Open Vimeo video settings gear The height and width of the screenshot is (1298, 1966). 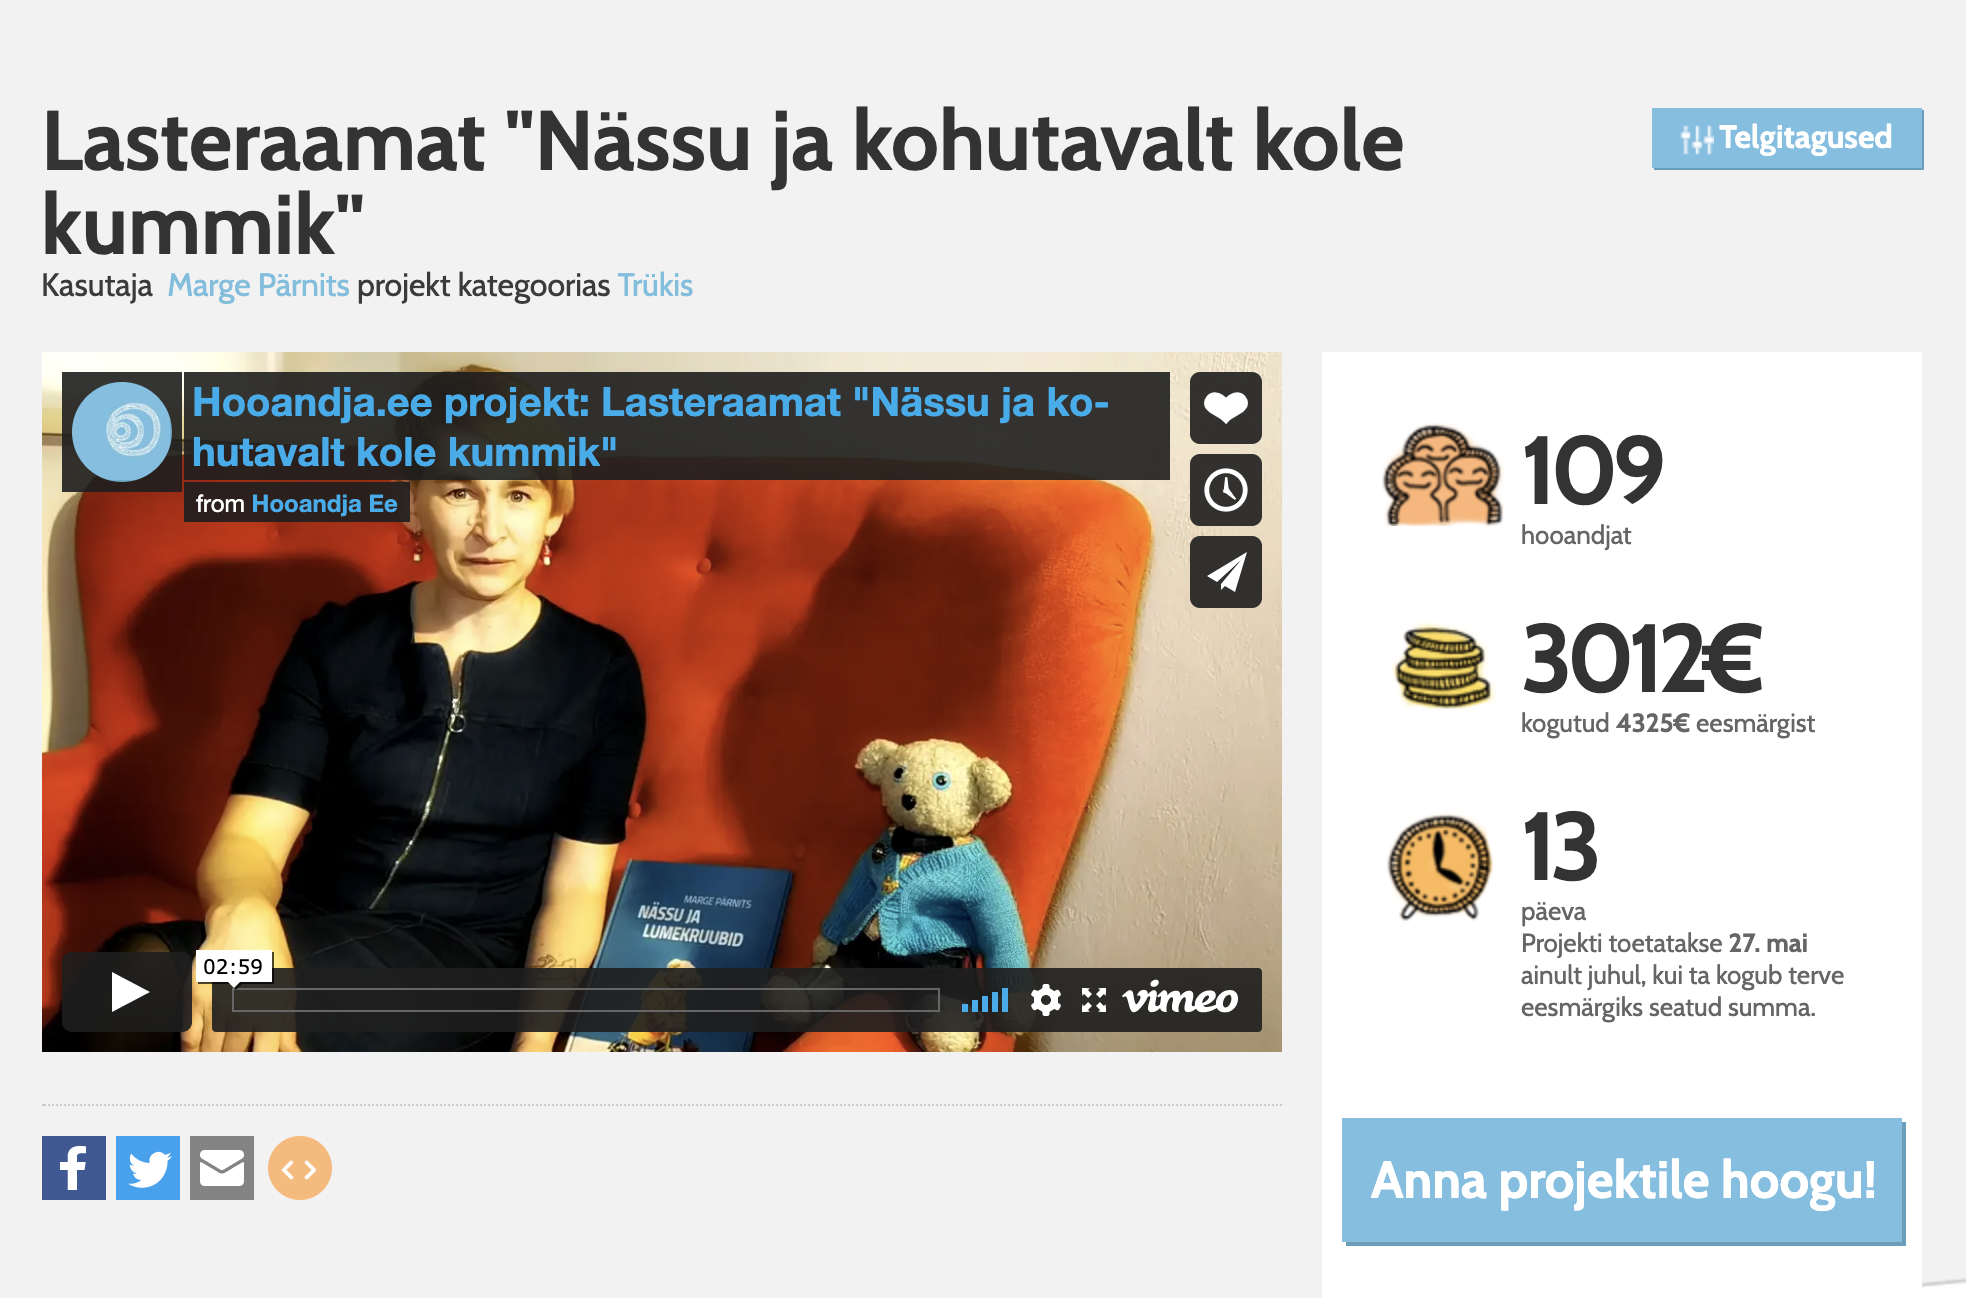[1045, 1000]
